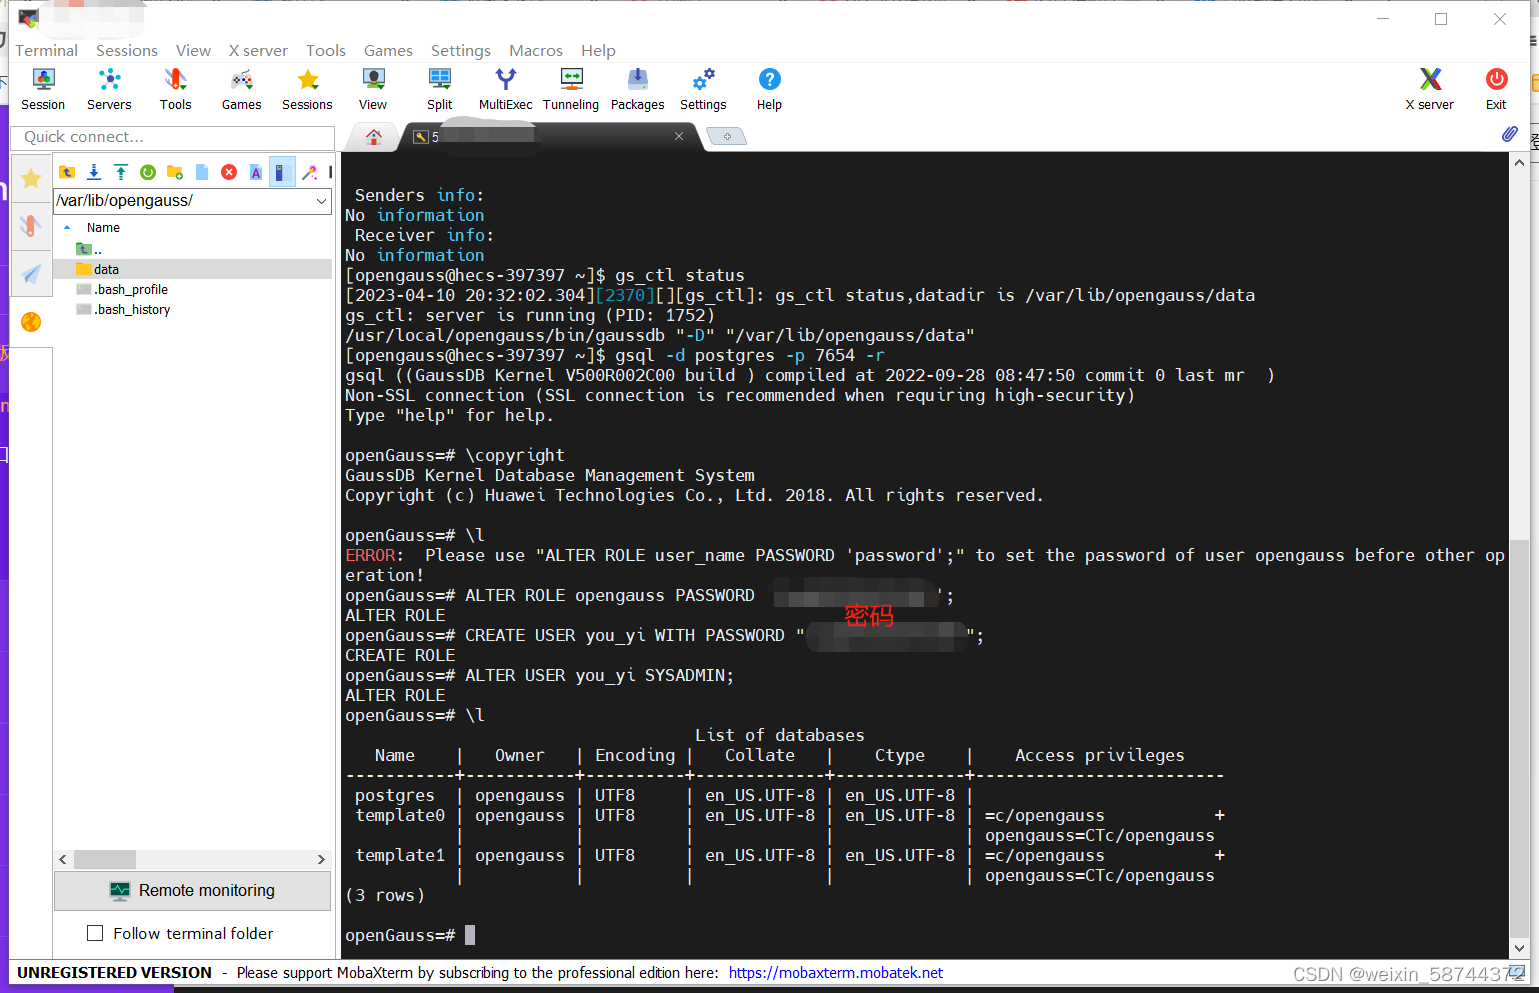Open the Servers tool
The height and width of the screenshot is (993, 1539).
point(109,89)
